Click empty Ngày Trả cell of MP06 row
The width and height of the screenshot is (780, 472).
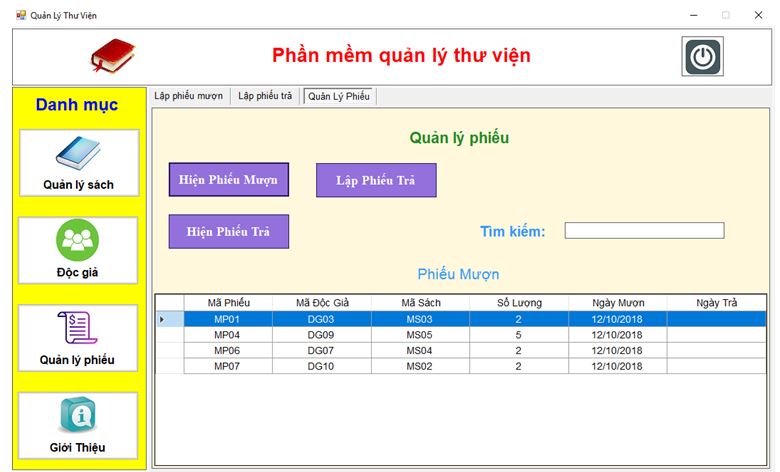click(716, 350)
